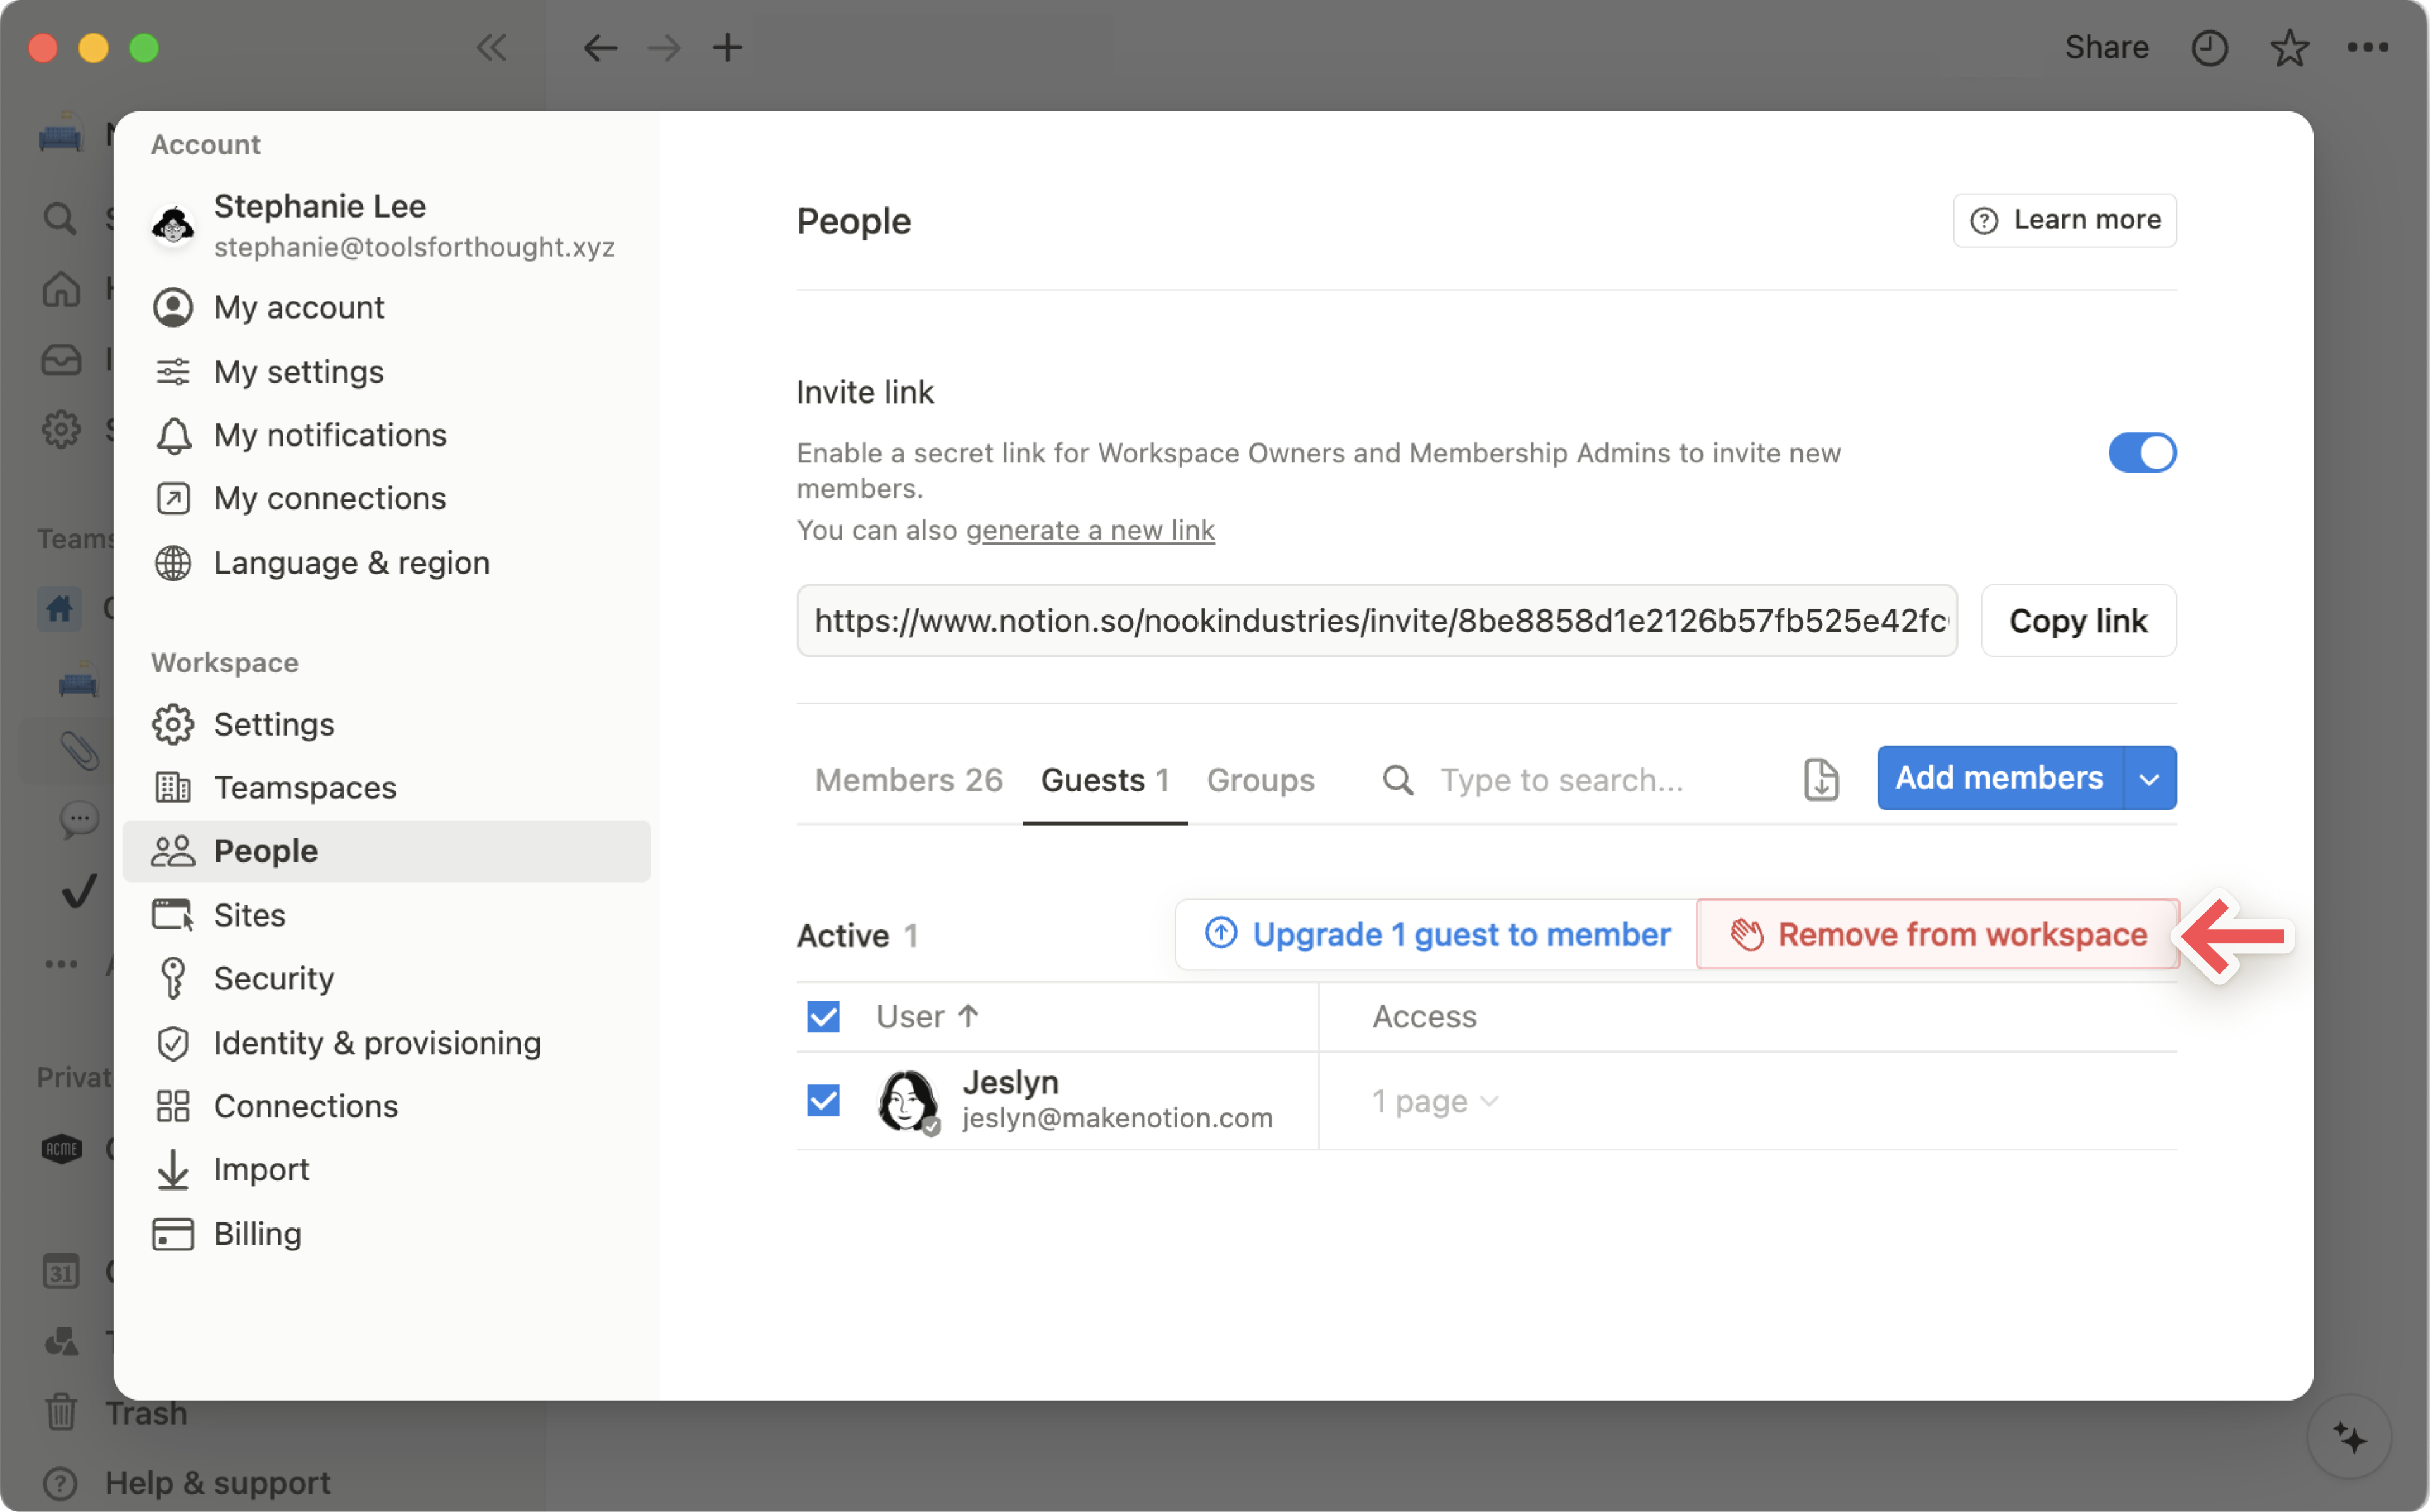Uncheck the checkbox next to Jeslyn
Viewport: 2430px width, 1512px height.
[823, 1101]
